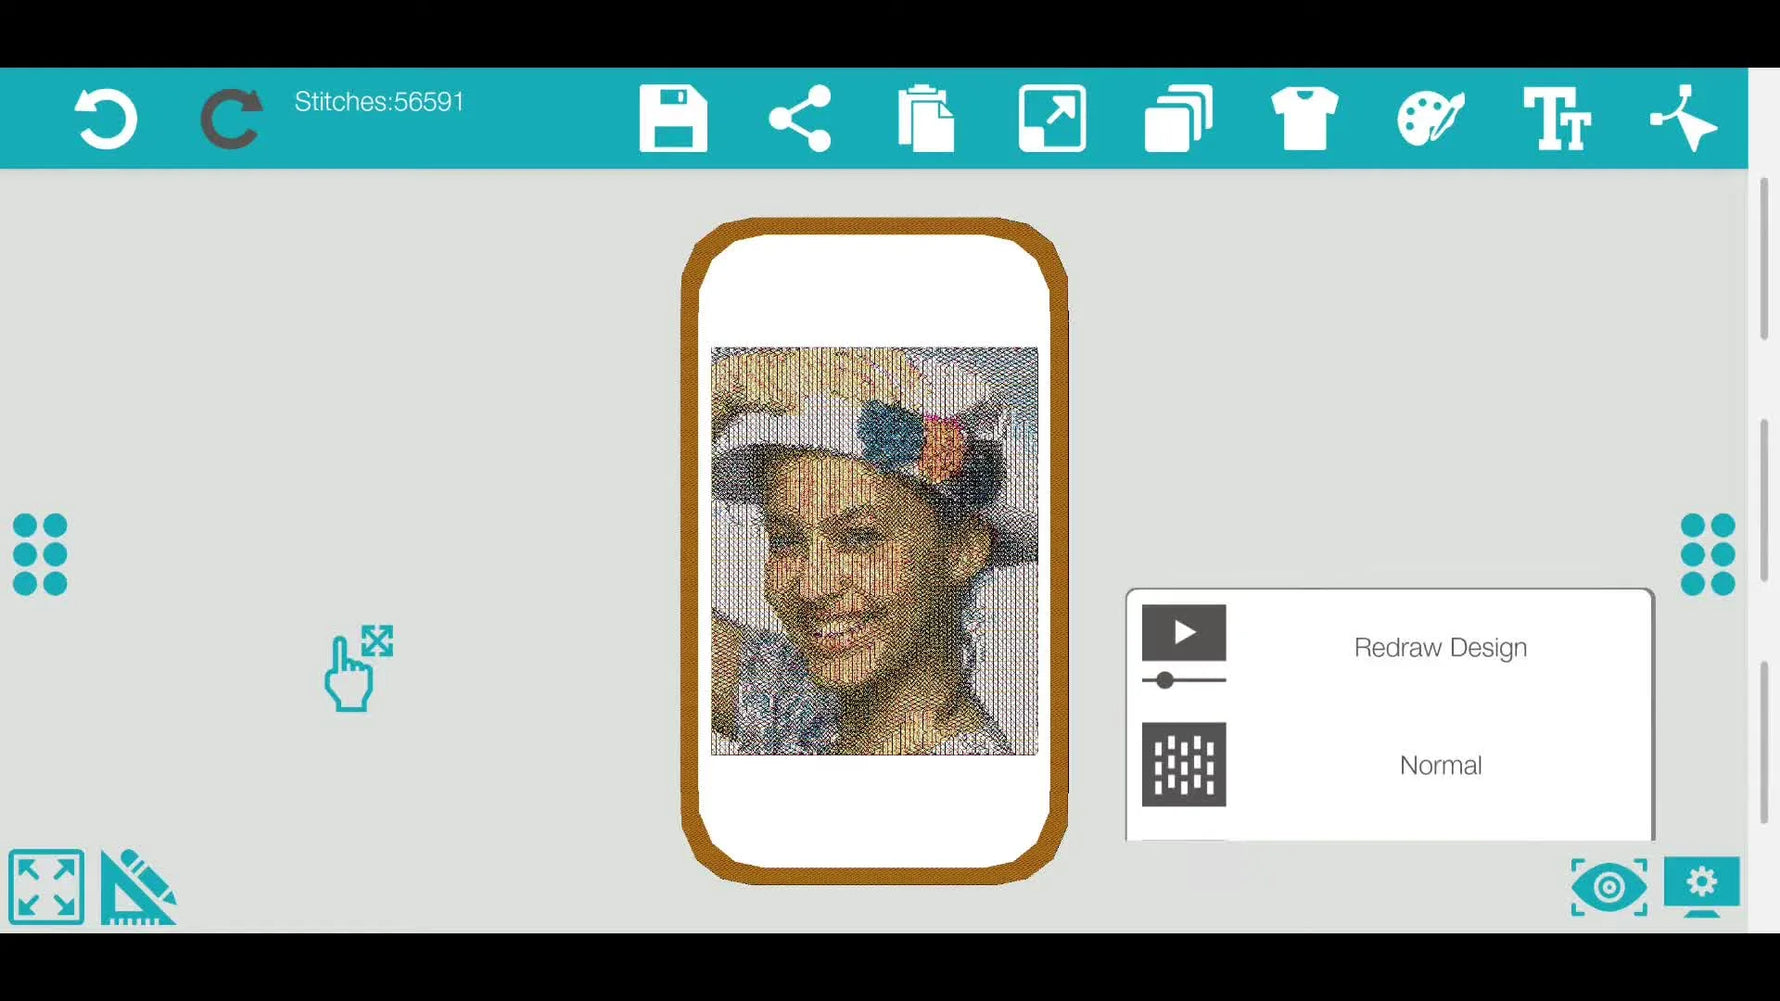Click the Redraw Design label
The image size is (1780, 1001).
click(x=1440, y=648)
